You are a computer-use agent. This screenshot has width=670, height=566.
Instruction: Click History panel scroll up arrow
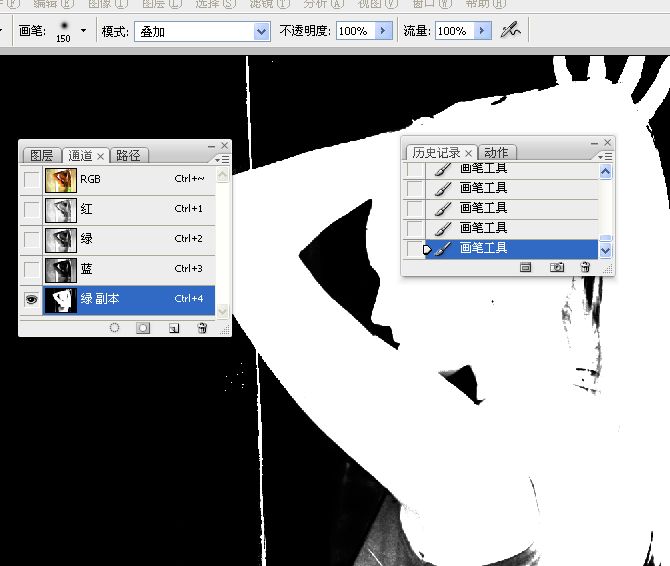pos(605,172)
